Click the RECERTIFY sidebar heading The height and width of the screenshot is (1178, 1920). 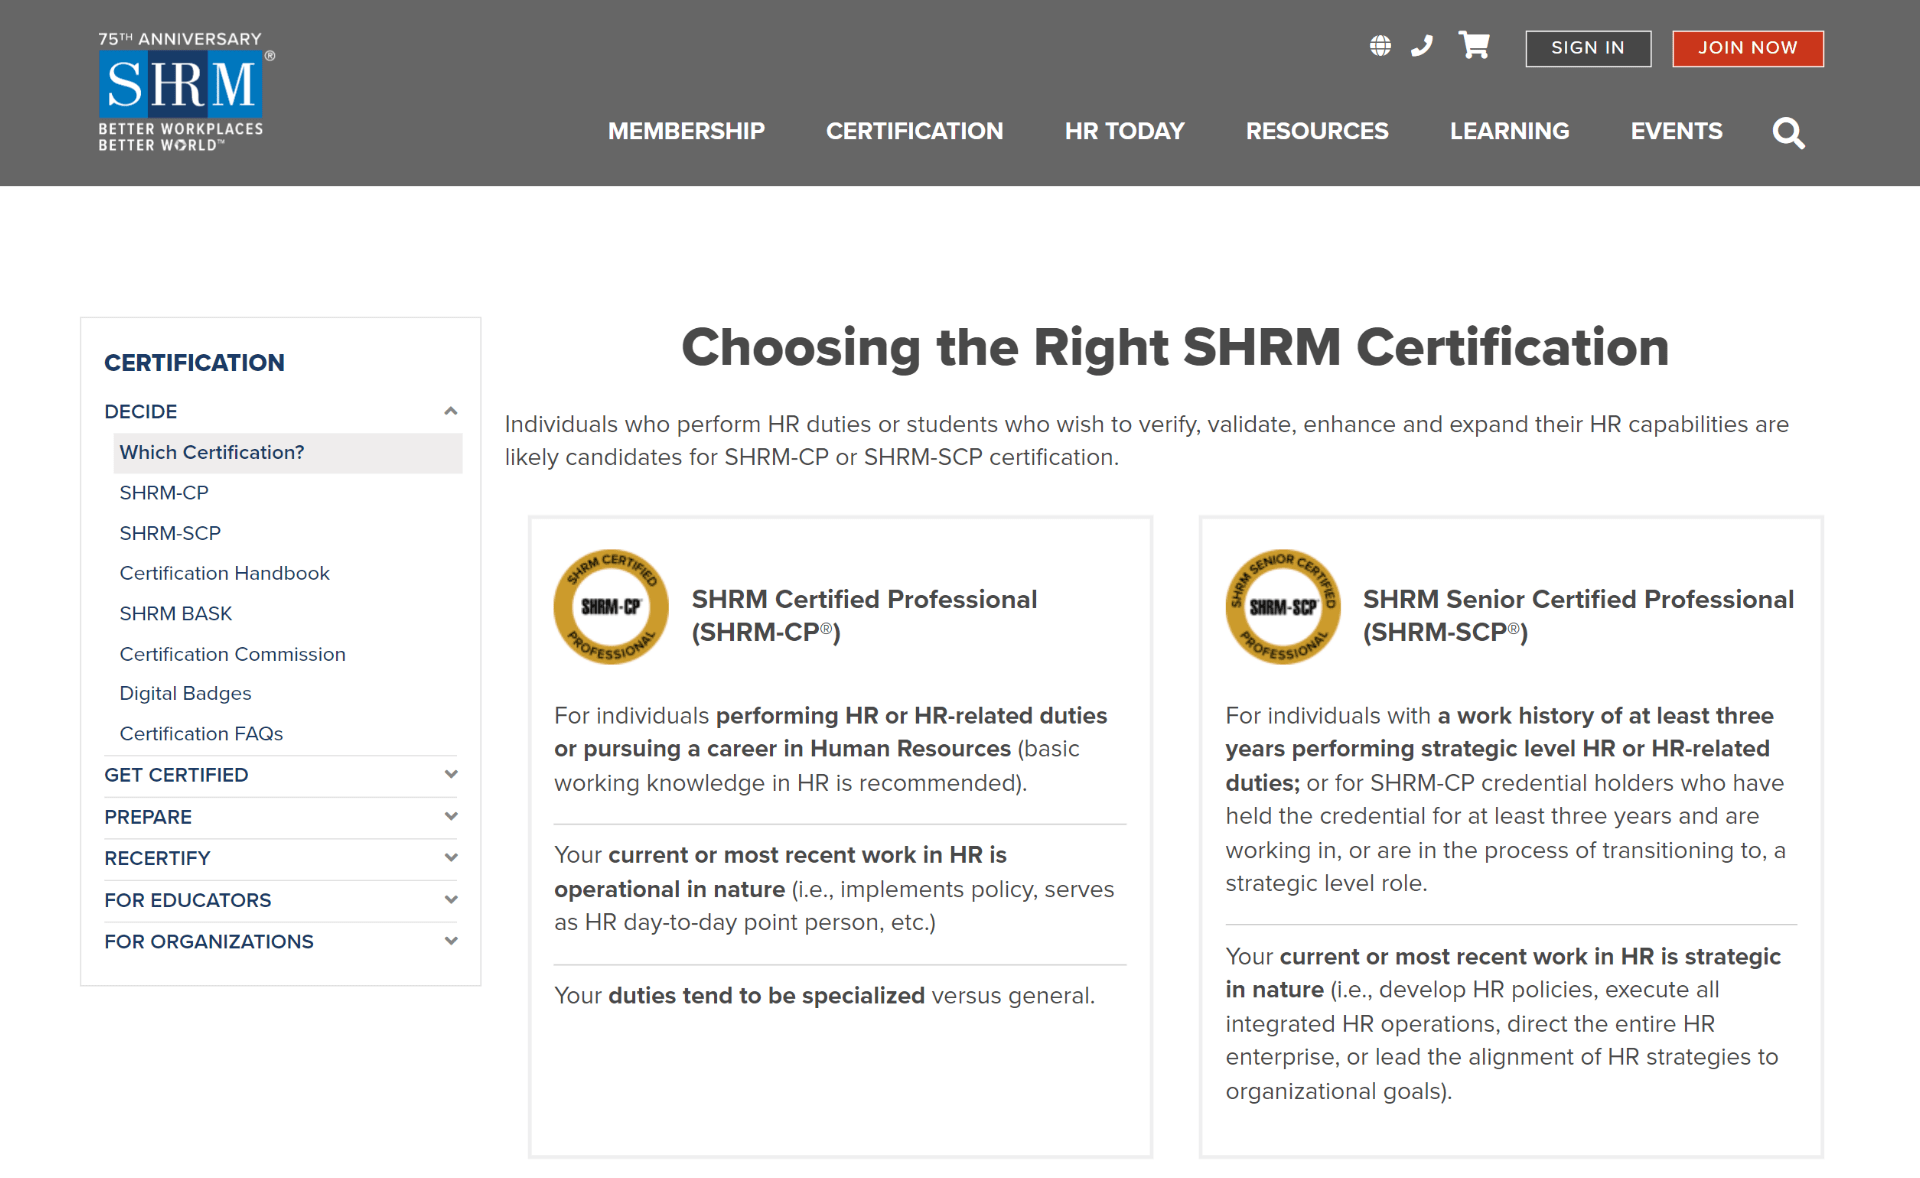click(x=157, y=858)
